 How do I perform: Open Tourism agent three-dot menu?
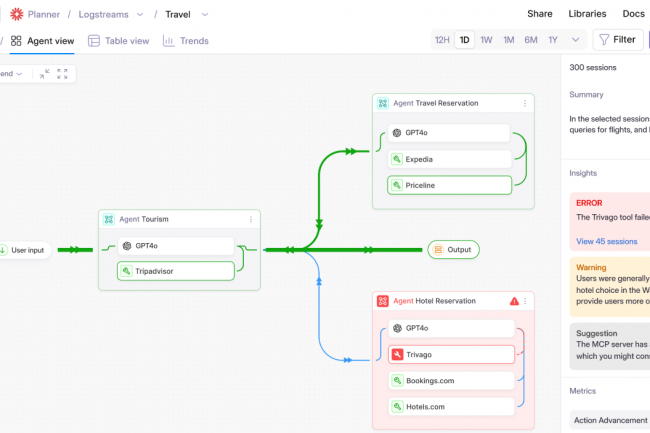click(x=251, y=219)
